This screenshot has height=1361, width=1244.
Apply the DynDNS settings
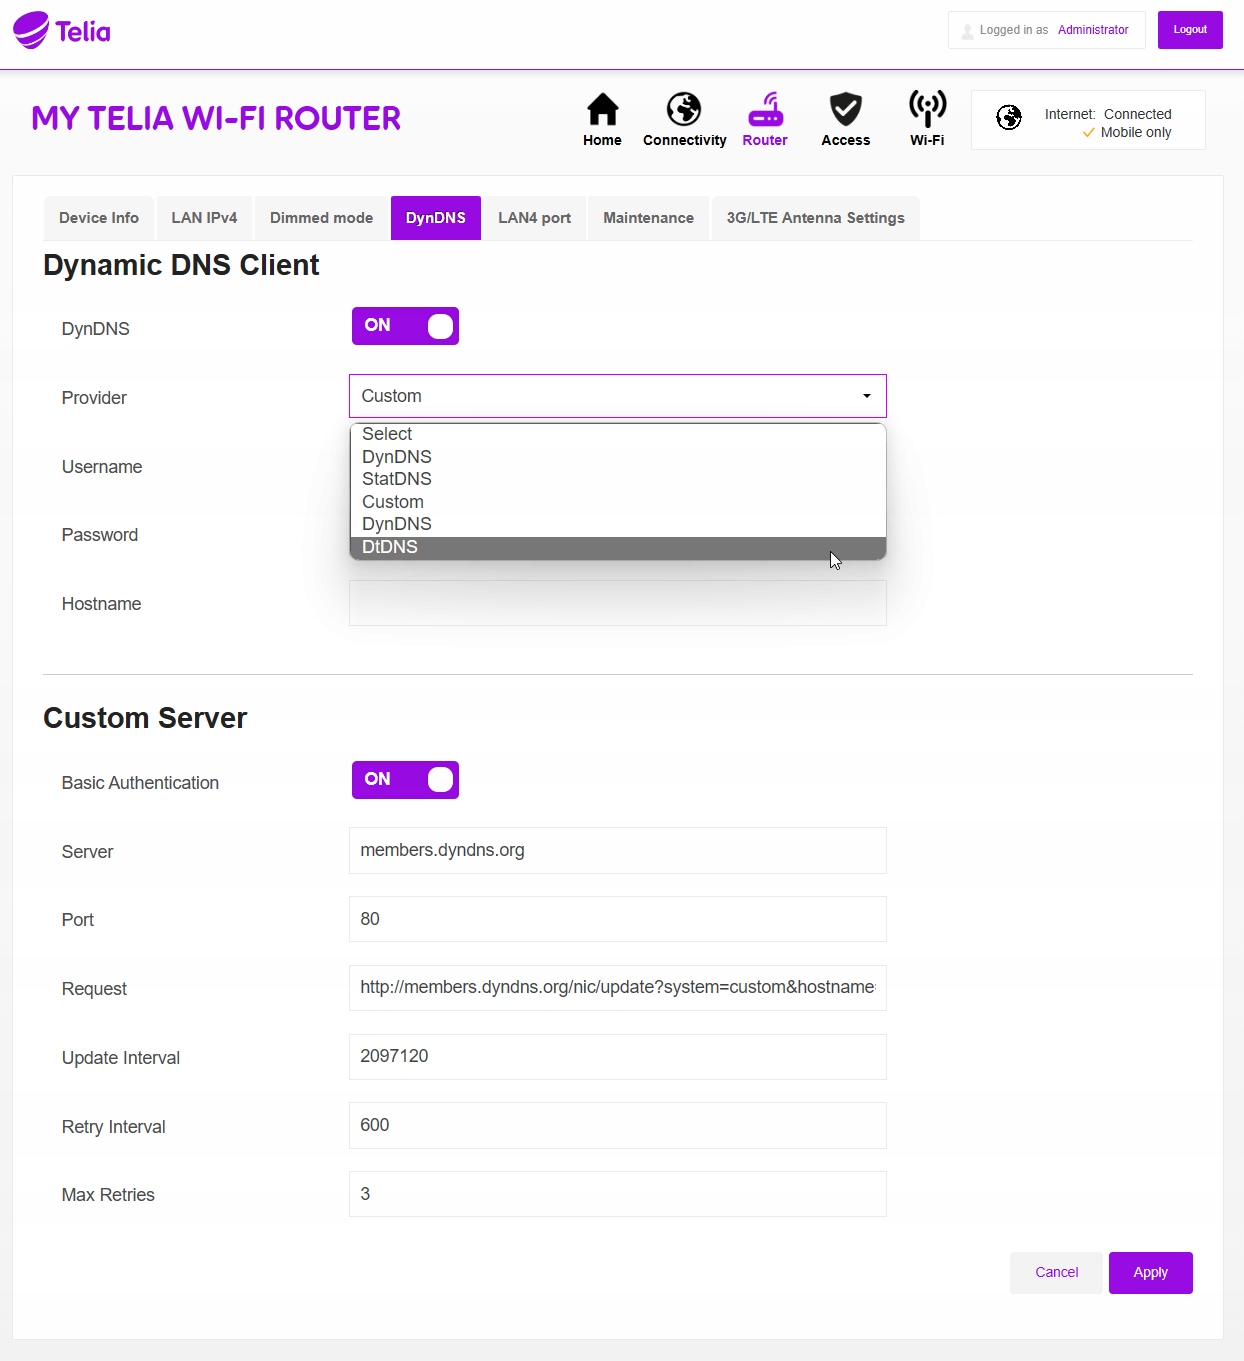pyautogui.click(x=1150, y=1273)
